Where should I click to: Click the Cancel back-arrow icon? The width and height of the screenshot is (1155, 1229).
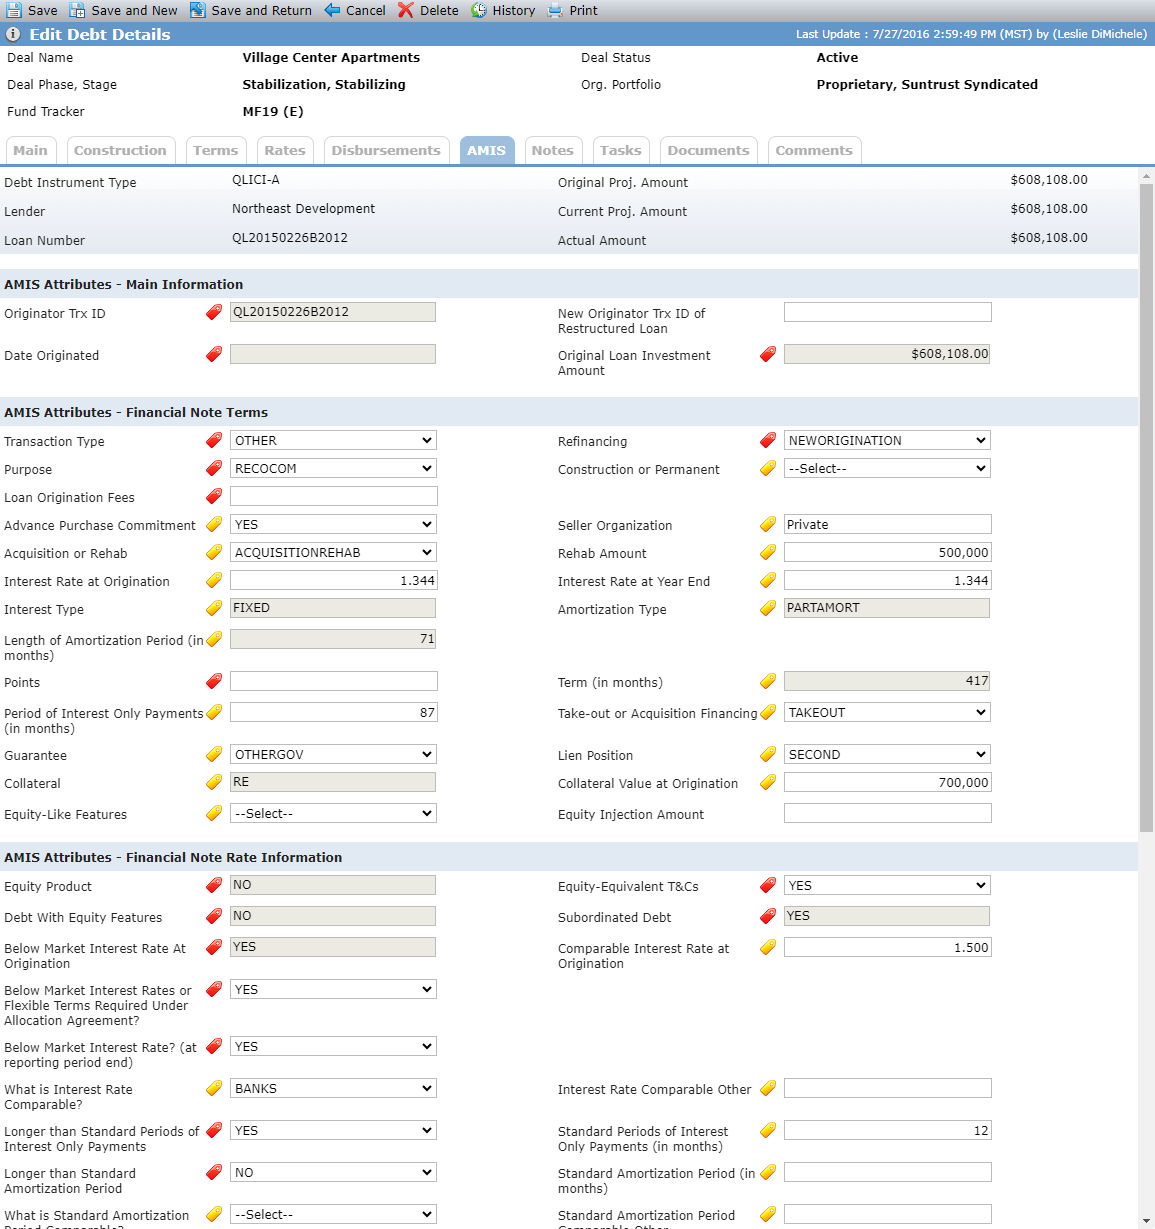(332, 10)
